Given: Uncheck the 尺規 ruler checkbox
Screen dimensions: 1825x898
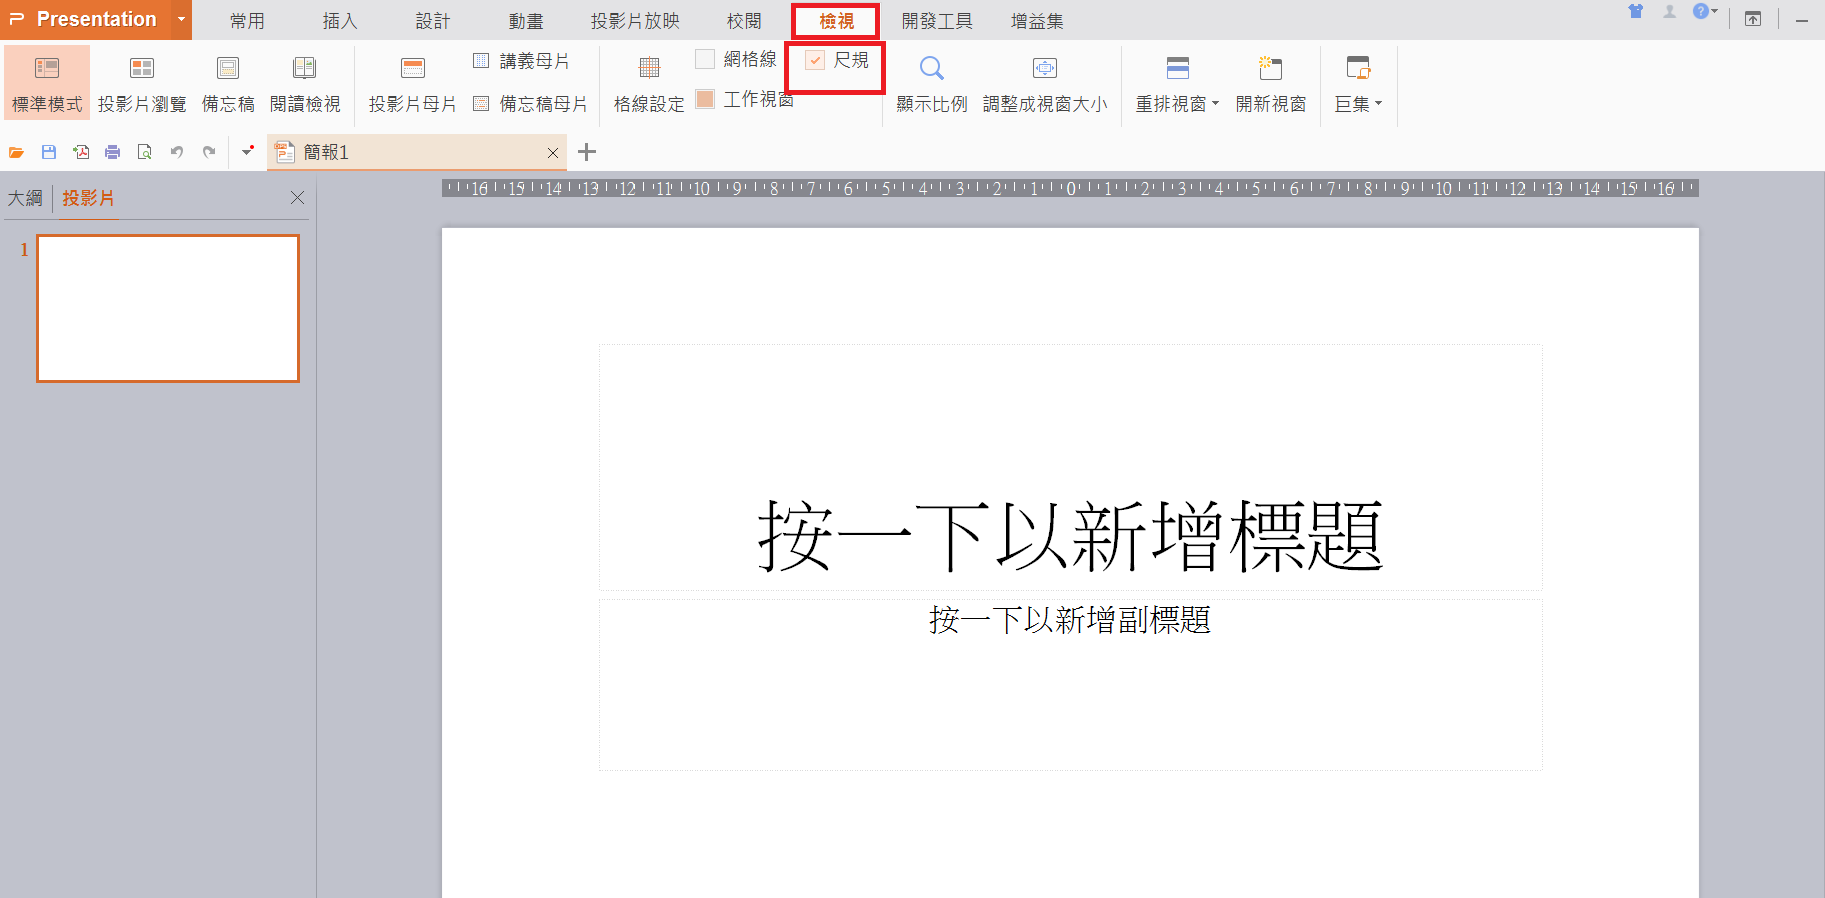Looking at the screenshot, I should 815,60.
